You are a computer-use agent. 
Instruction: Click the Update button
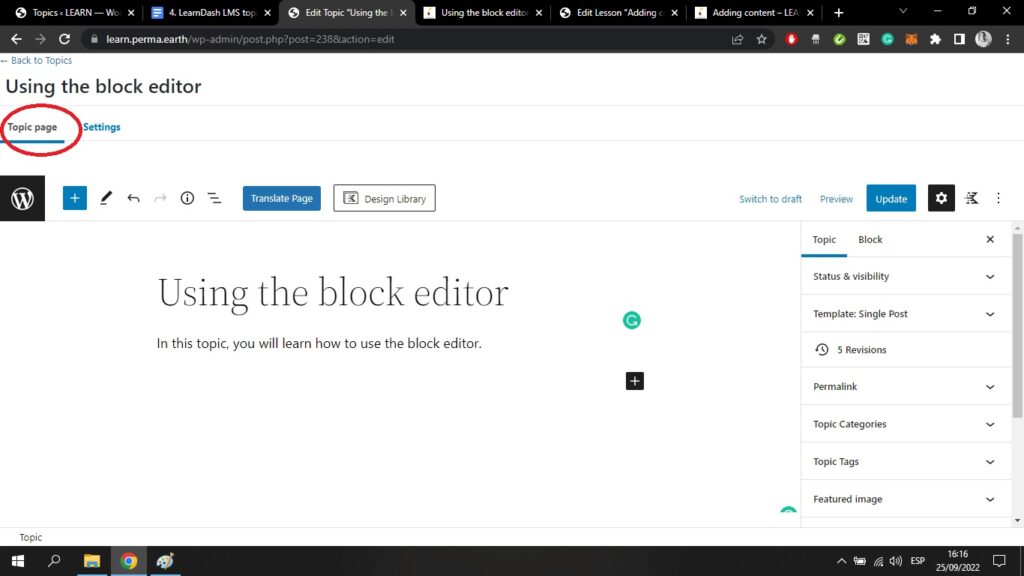point(891,198)
